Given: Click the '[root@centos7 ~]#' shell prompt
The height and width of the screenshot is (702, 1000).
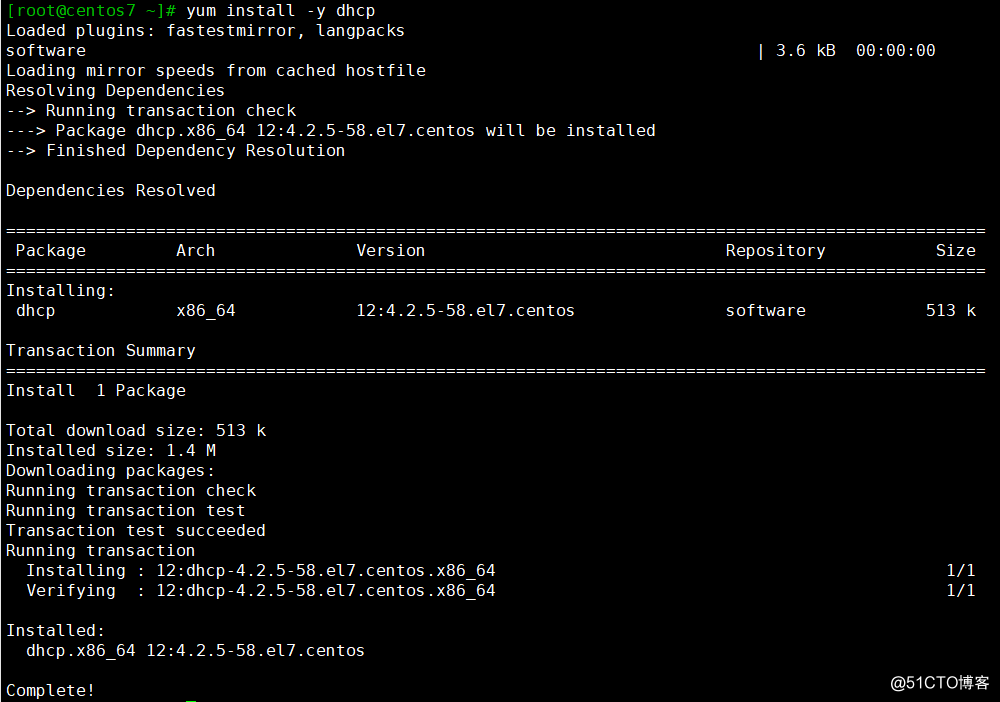Looking at the screenshot, I should click(91, 11).
